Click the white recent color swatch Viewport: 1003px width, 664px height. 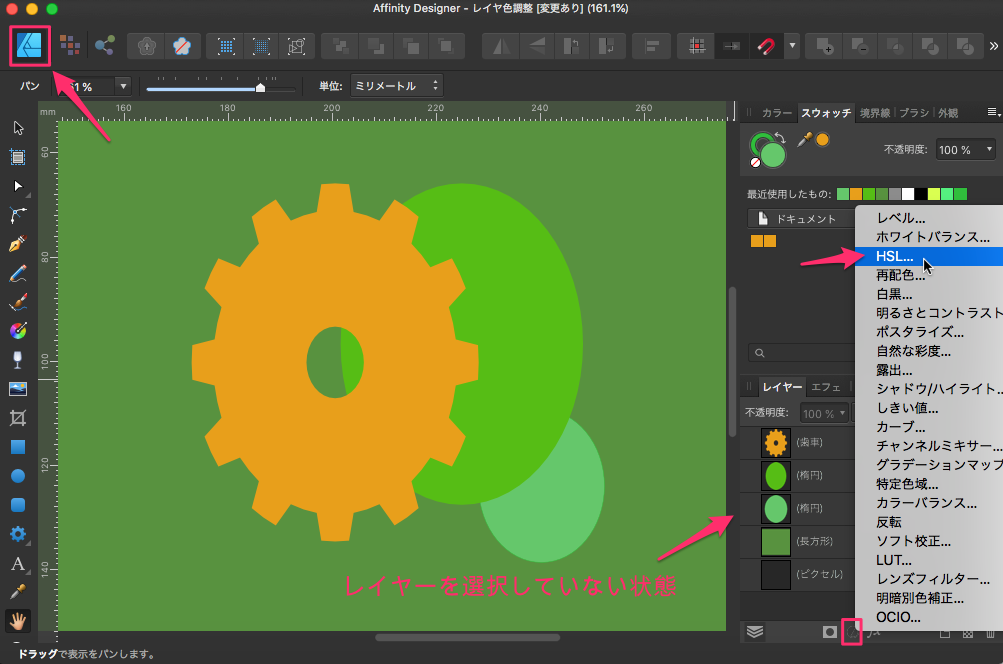908,193
